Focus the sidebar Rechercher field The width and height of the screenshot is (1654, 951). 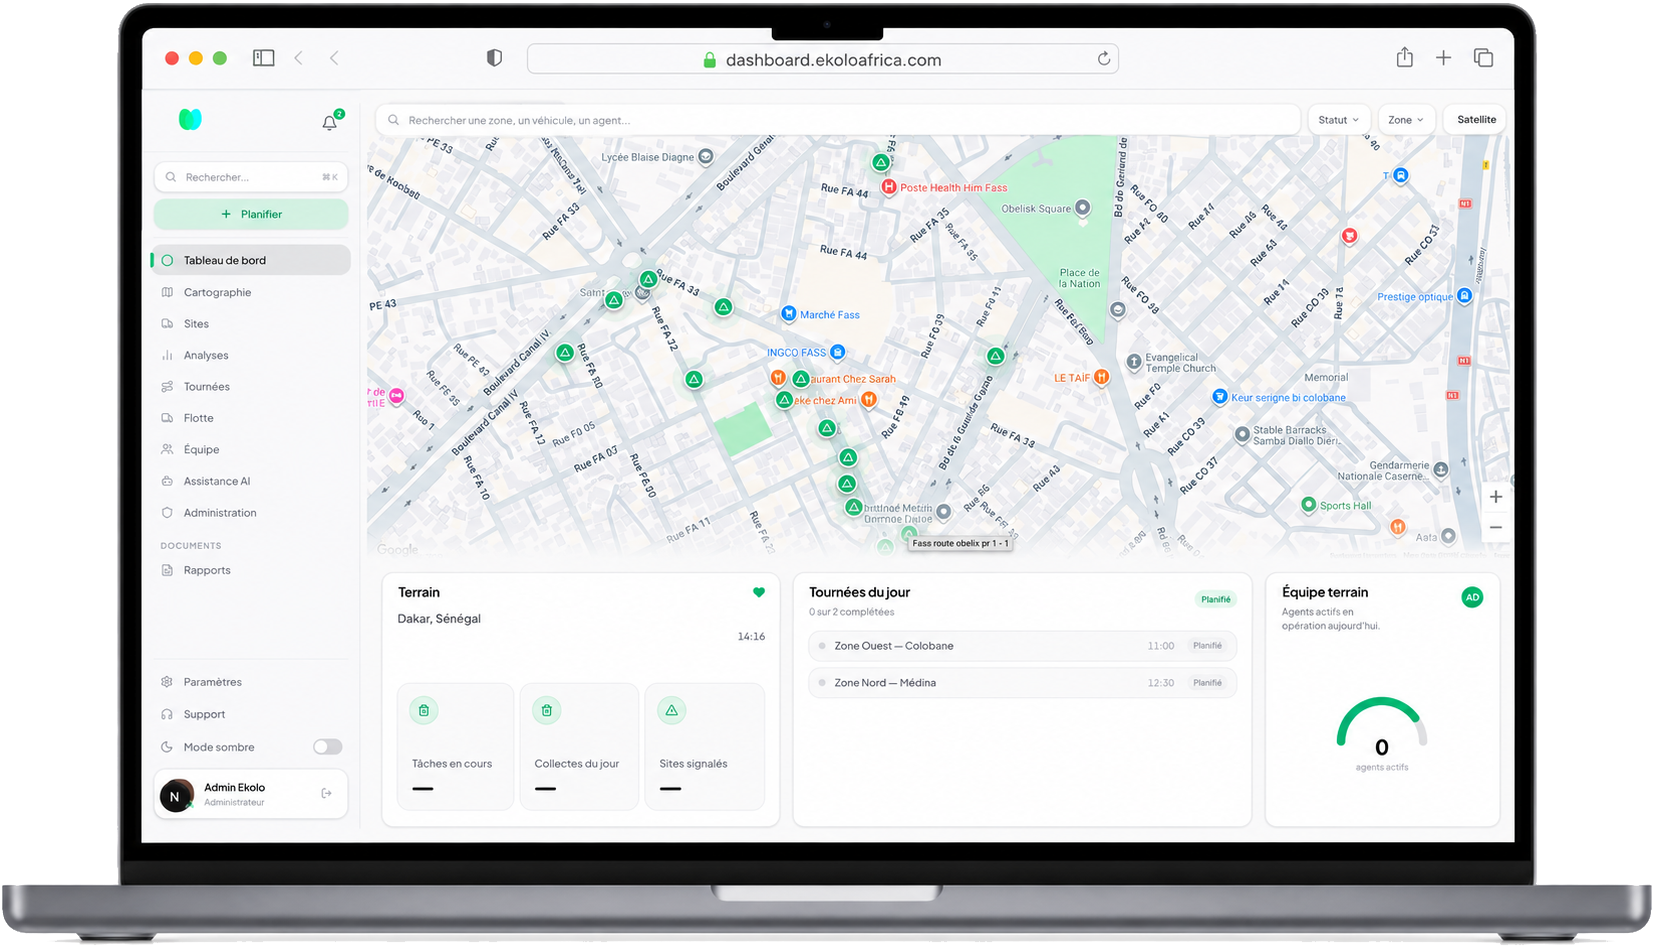pyautogui.click(x=251, y=177)
